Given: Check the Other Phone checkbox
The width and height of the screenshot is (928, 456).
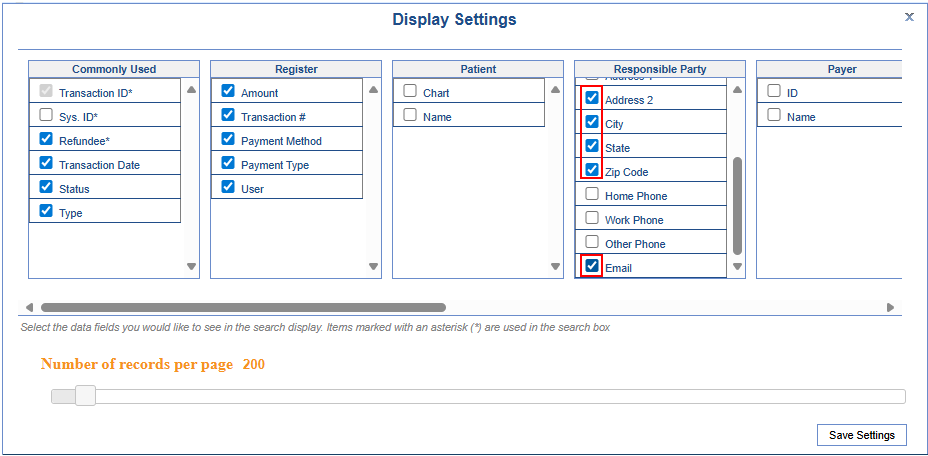Looking at the screenshot, I should pyautogui.click(x=592, y=242).
